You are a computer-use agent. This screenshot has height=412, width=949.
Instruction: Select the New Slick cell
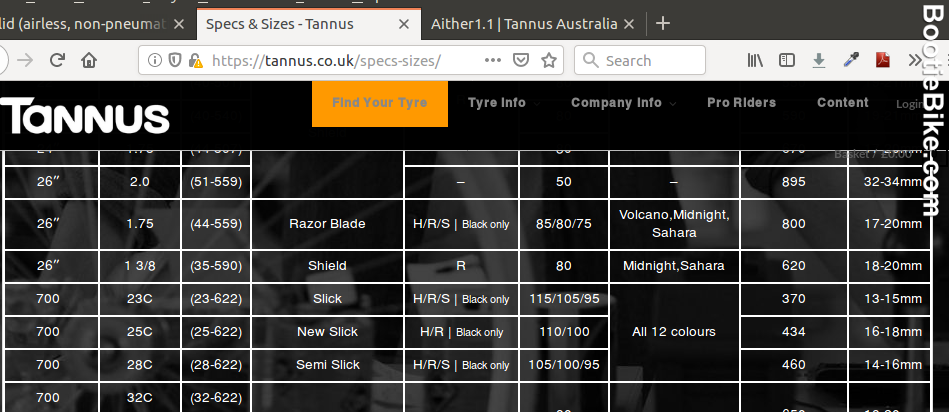click(327, 332)
